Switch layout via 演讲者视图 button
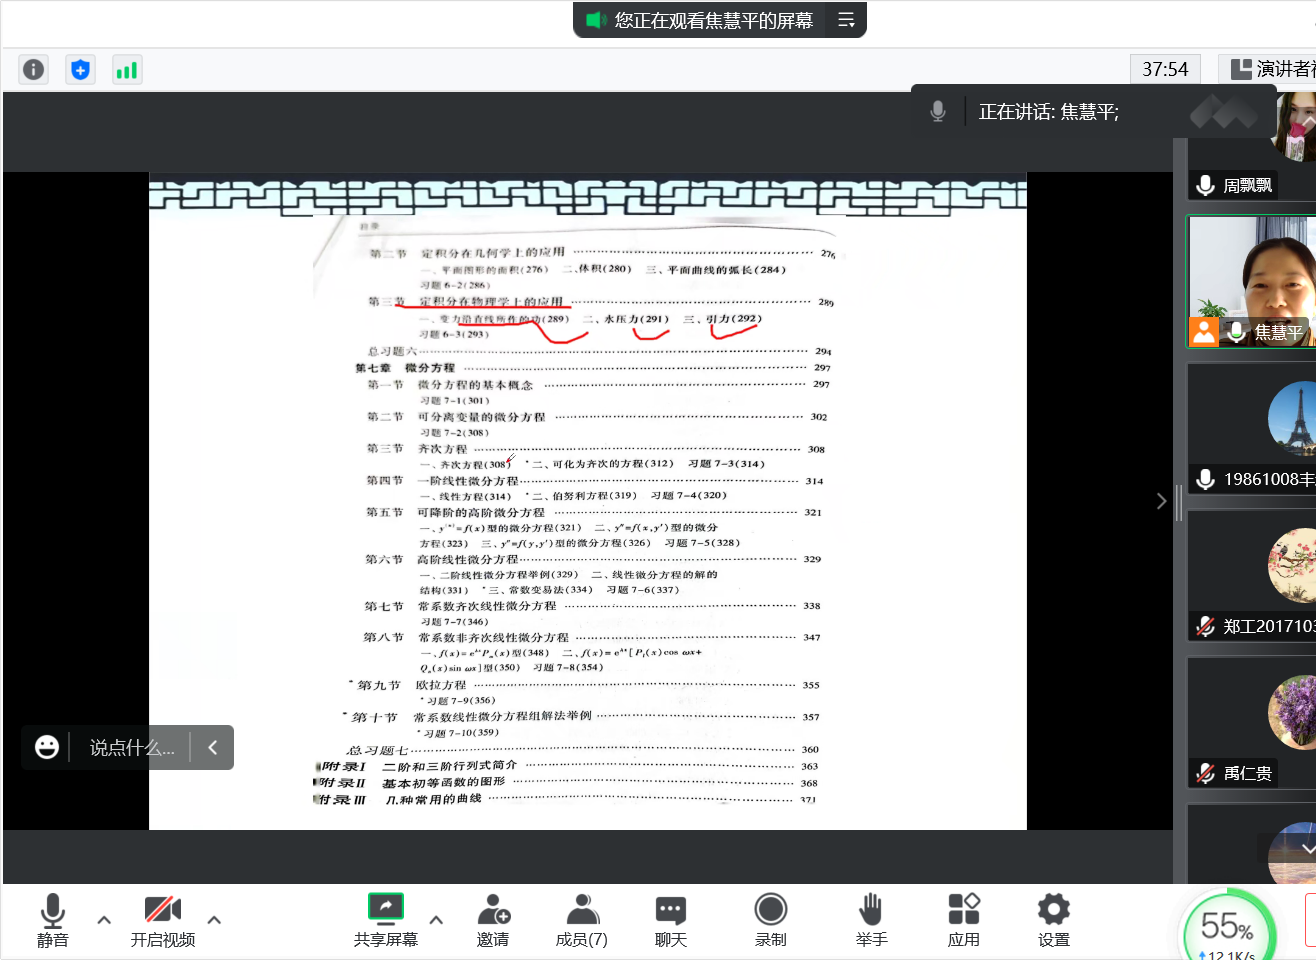The image size is (1316, 960). click(x=1269, y=69)
